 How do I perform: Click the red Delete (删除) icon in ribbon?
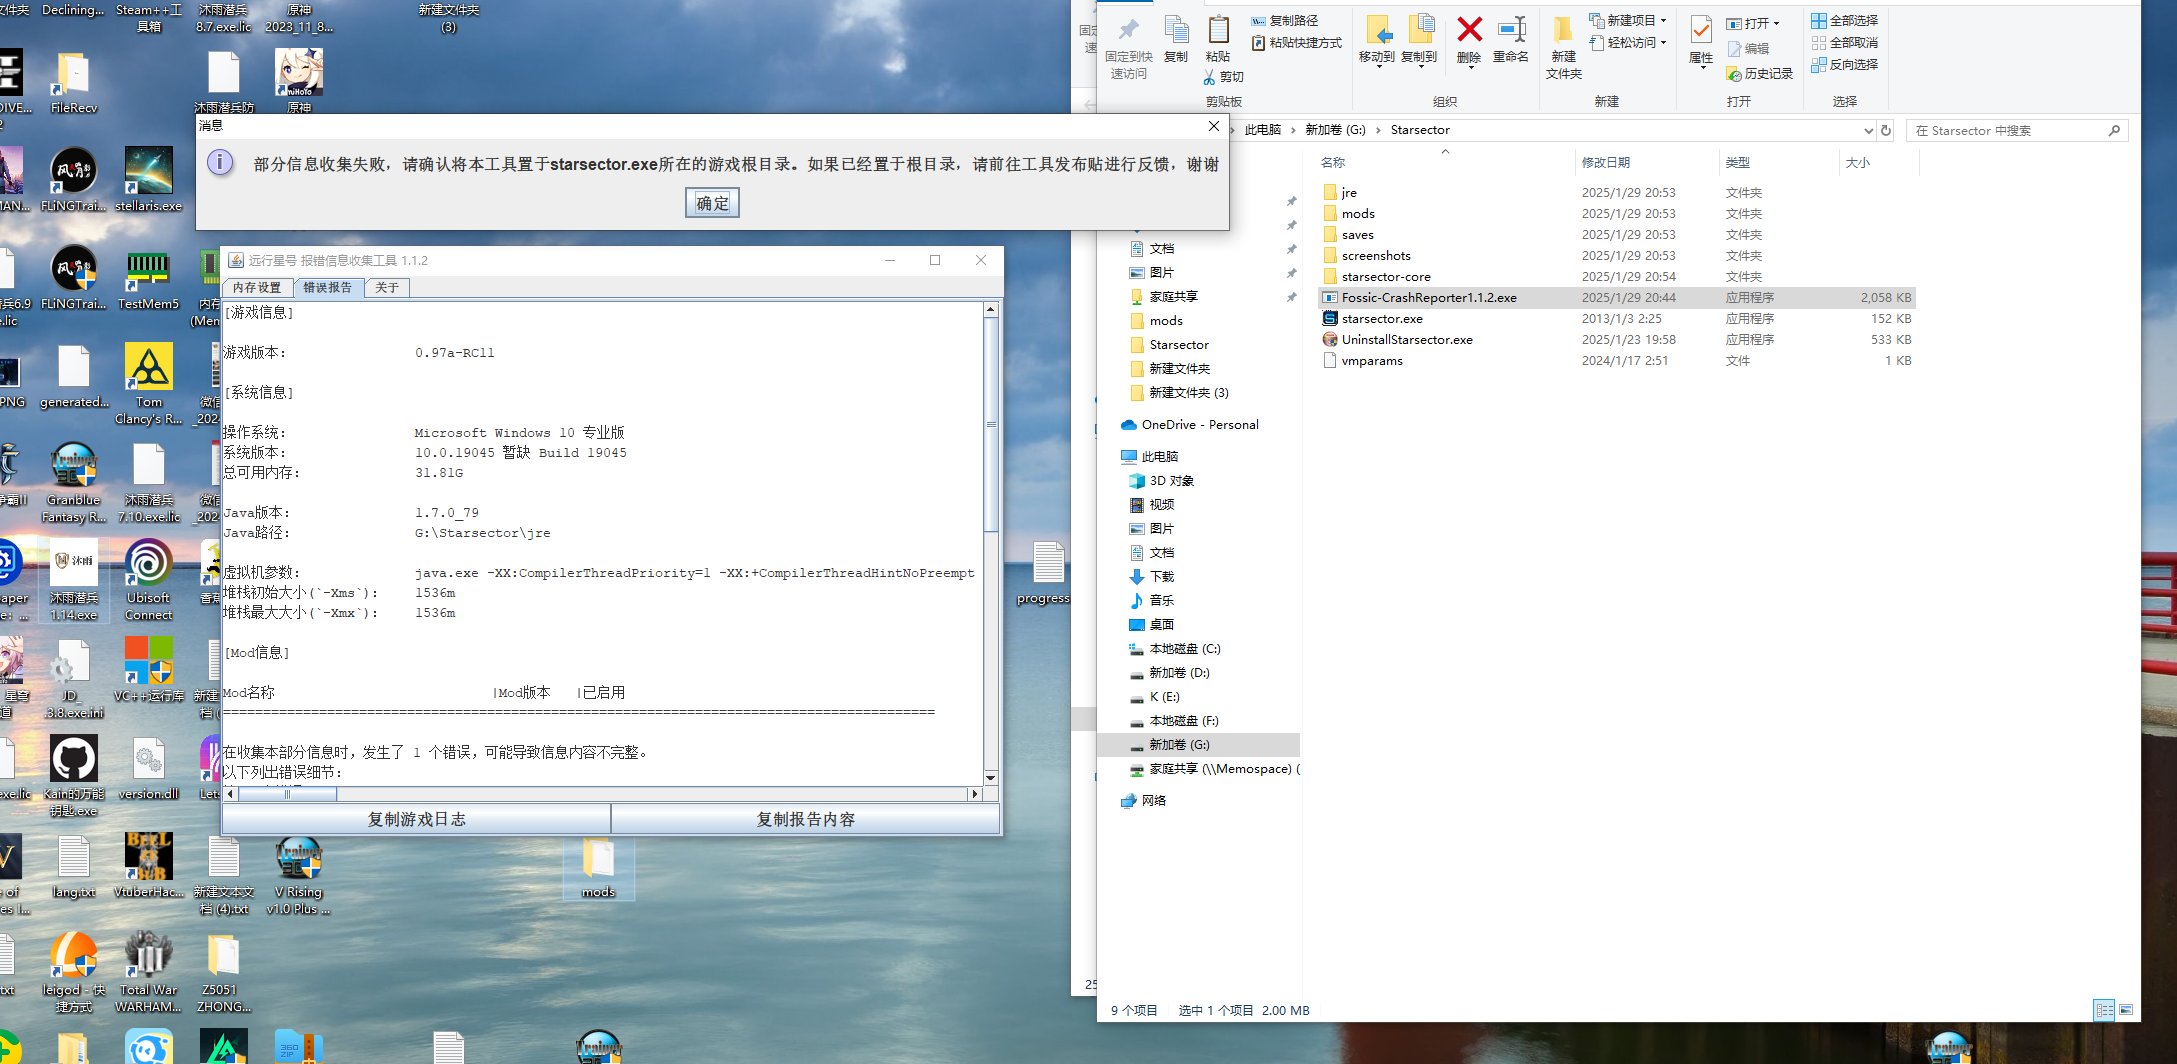[x=1469, y=32]
